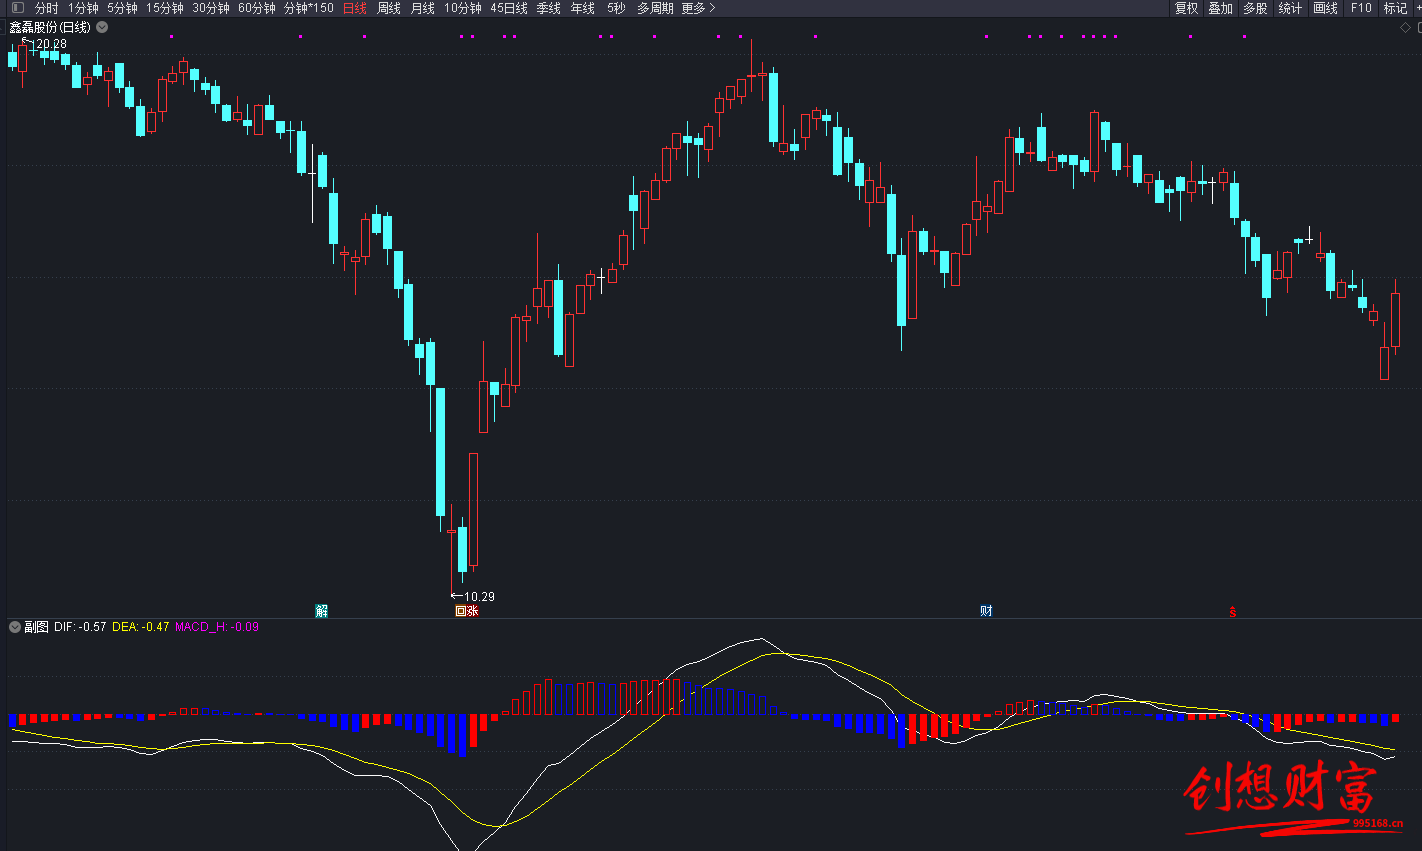
Task: Click the 回 marker icon below chart
Action: 461,611
